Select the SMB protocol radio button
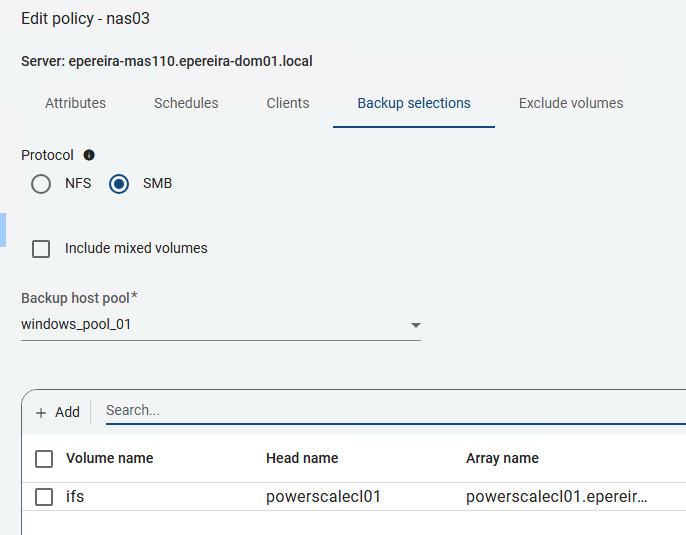The image size is (686, 535). [x=119, y=184]
